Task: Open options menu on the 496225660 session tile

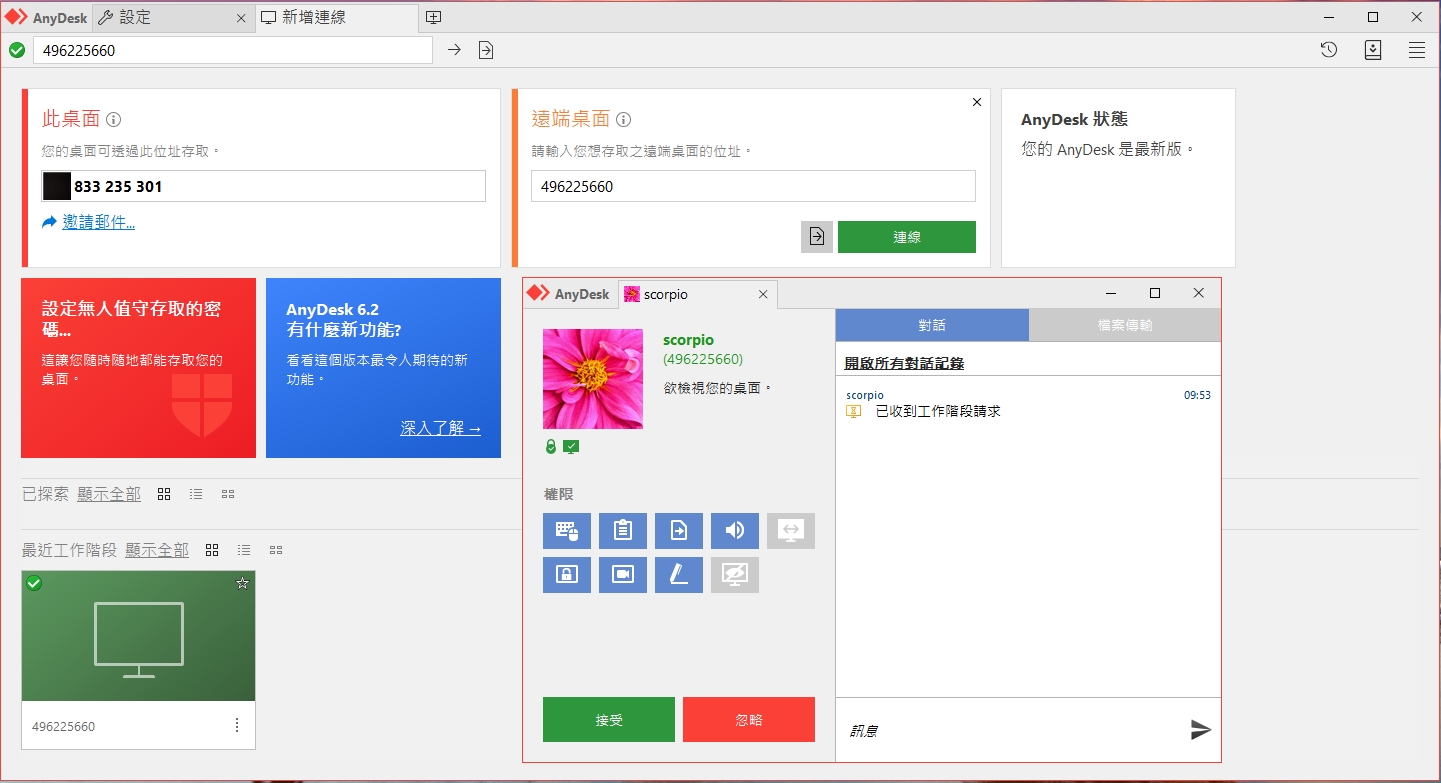Action: tap(238, 727)
